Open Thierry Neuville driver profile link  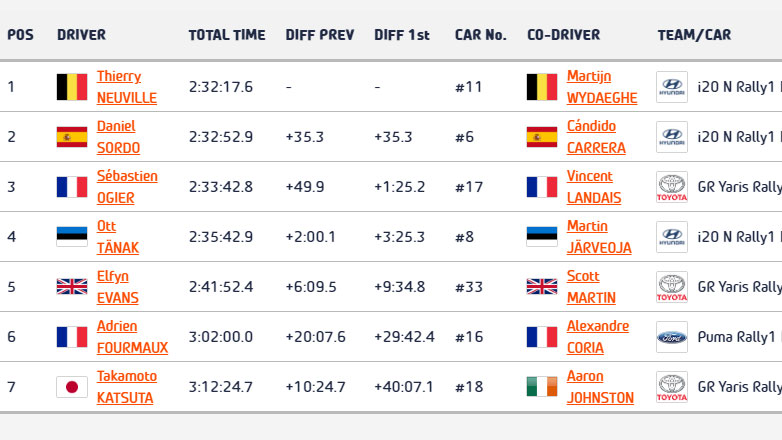(x=126, y=87)
